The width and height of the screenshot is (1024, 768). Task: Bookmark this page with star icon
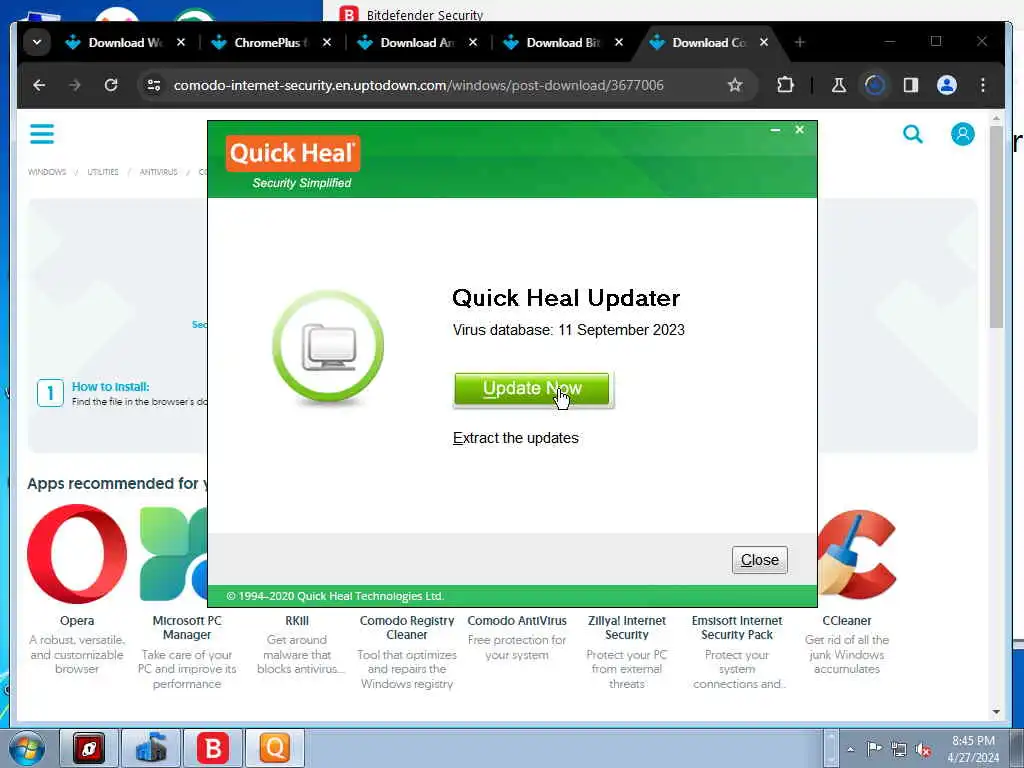click(x=735, y=85)
